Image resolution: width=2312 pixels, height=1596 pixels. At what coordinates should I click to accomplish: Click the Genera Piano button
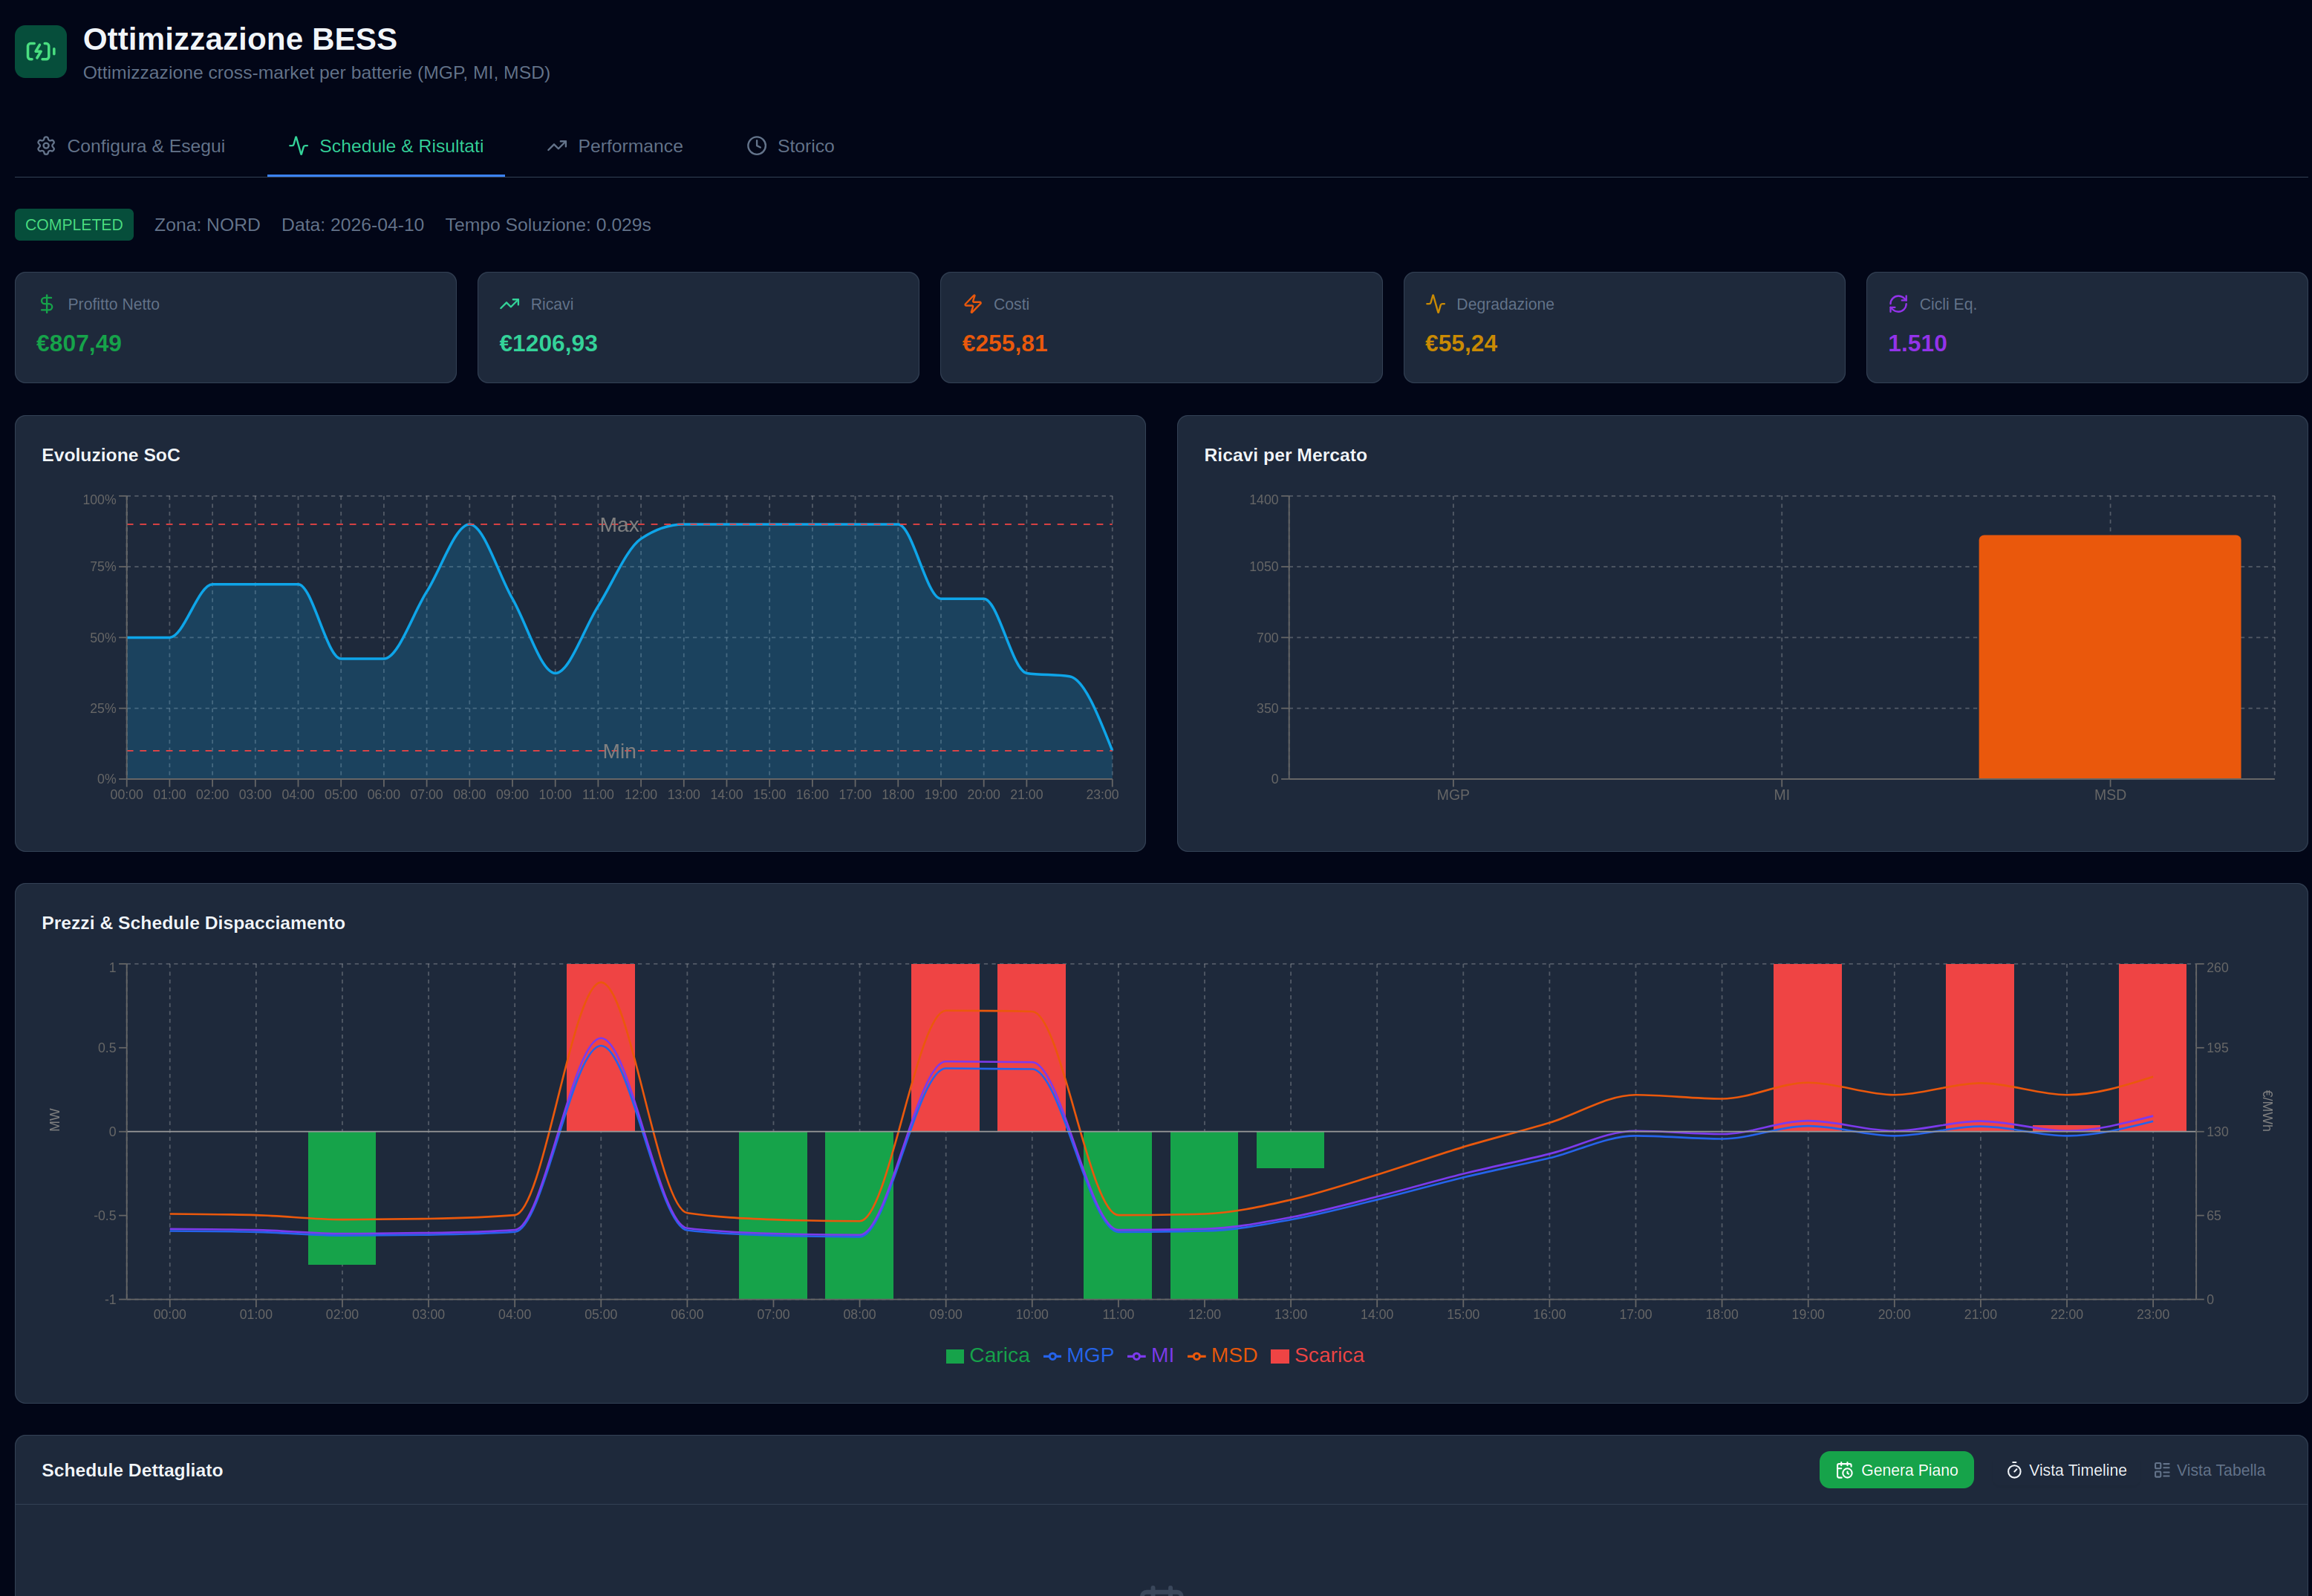(x=1897, y=1470)
